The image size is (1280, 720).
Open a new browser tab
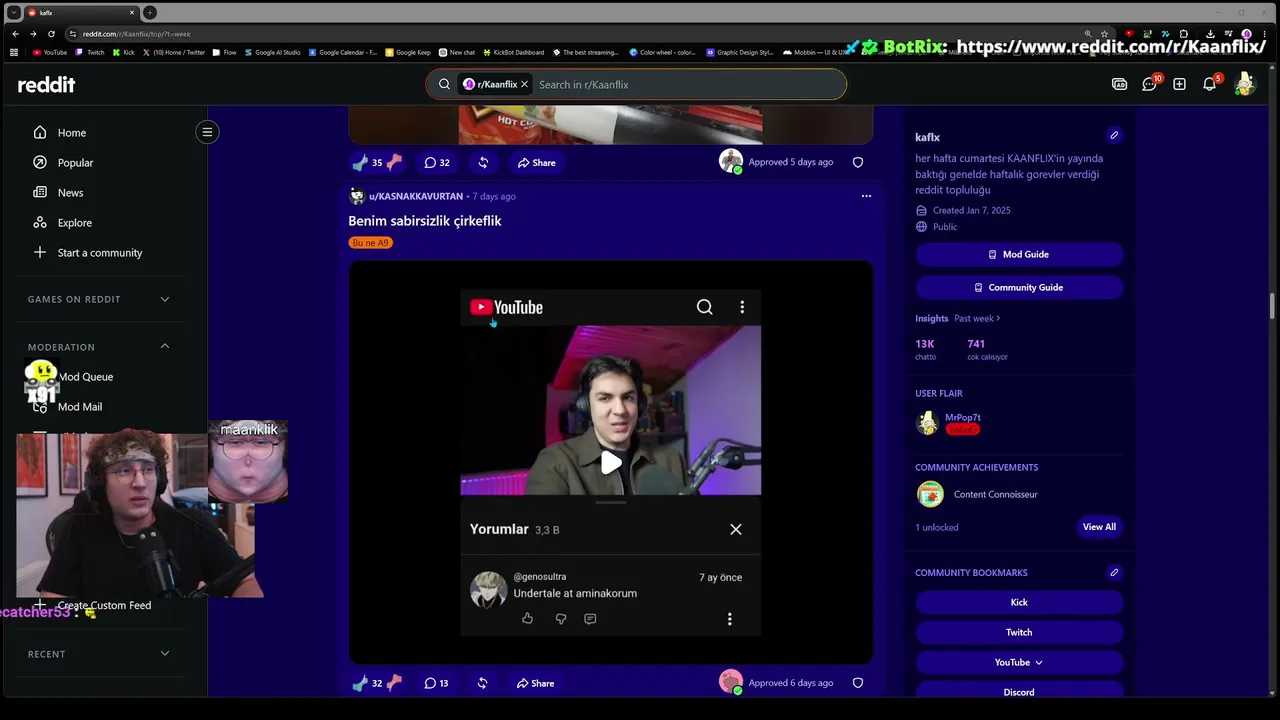(150, 13)
